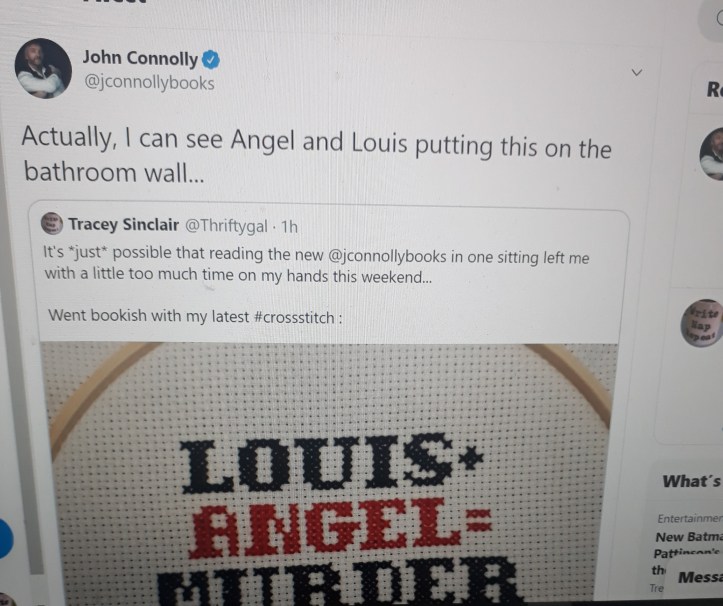Click the sidebar profile avatar on the right
Screen dimensions: 723x606
(711, 154)
